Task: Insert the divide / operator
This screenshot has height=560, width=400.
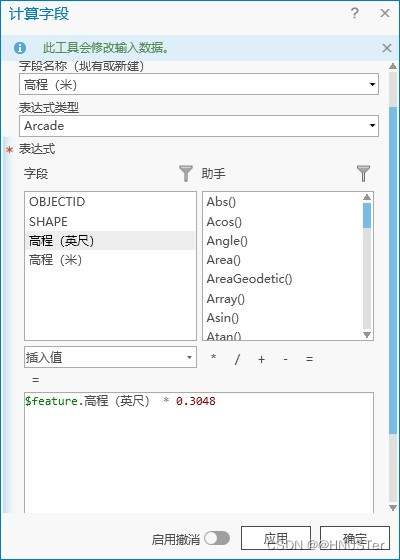Action: coord(237,359)
